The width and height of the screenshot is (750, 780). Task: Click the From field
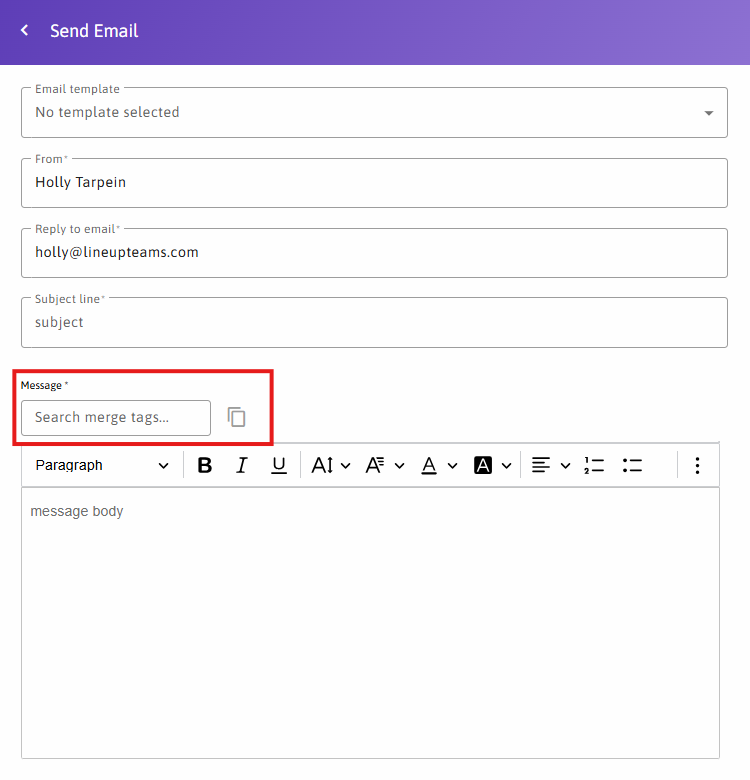pyautogui.click(x=375, y=183)
